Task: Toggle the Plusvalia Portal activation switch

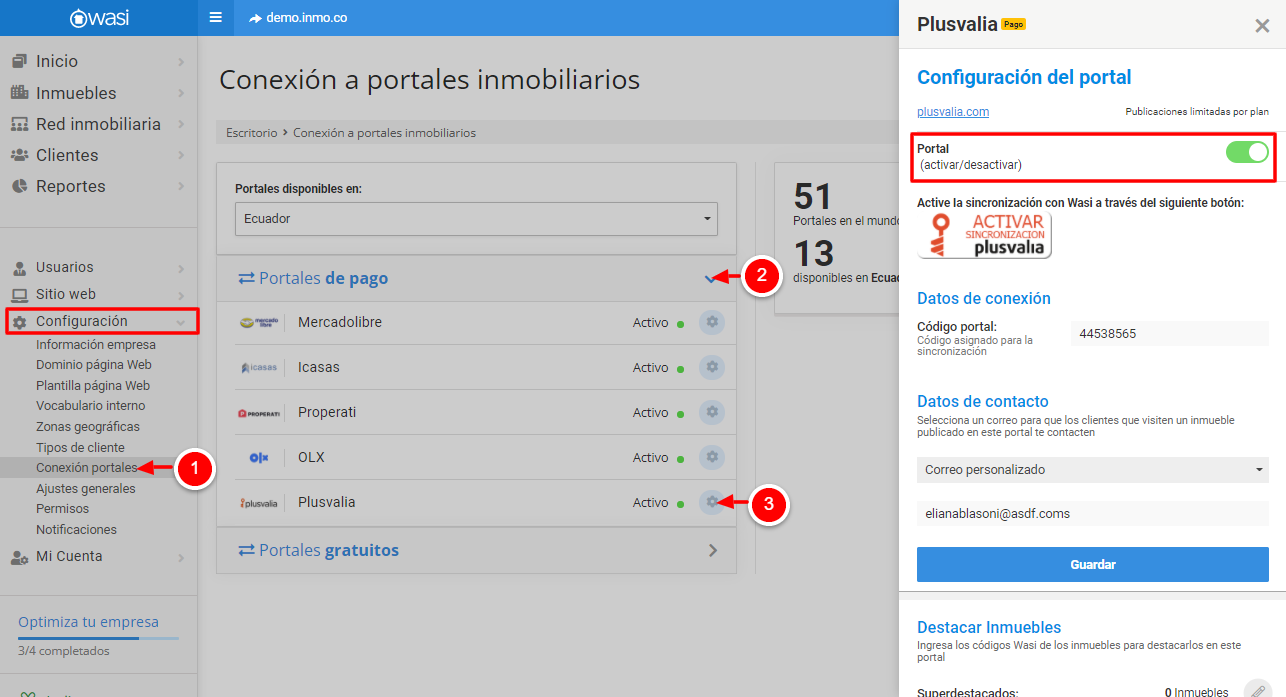Action: coord(1246,152)
